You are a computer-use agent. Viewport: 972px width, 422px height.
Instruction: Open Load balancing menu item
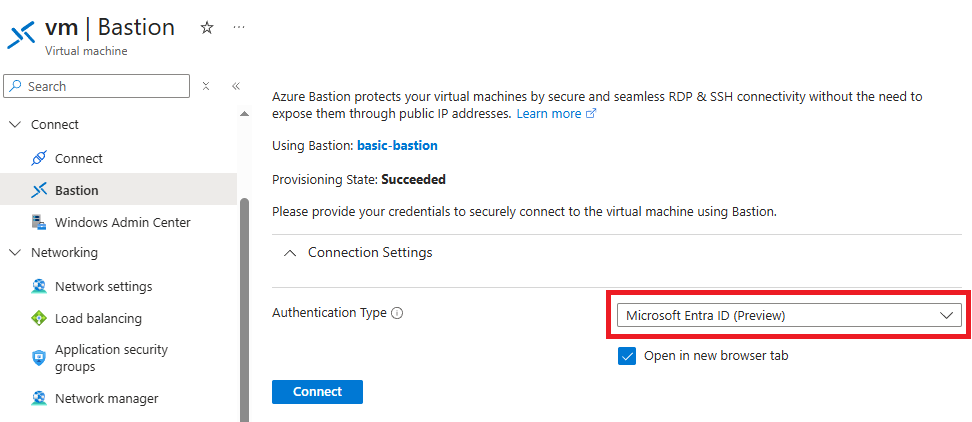pyautogui.click(x=98, y=319)
